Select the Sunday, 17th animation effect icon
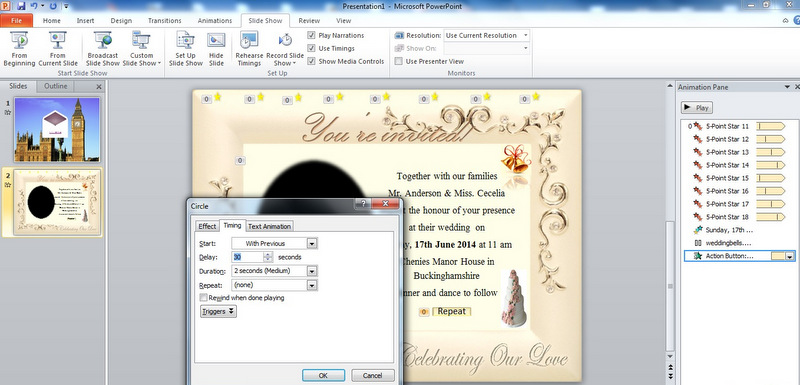800x385 pixels. tap(698, 229)
